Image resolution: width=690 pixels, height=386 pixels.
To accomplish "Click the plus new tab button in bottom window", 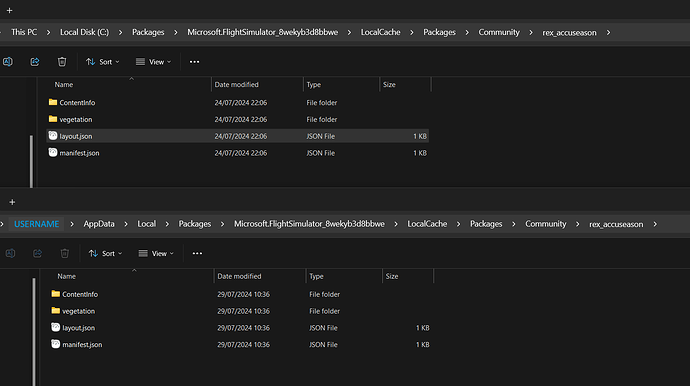I will click(x=12, y=202).
